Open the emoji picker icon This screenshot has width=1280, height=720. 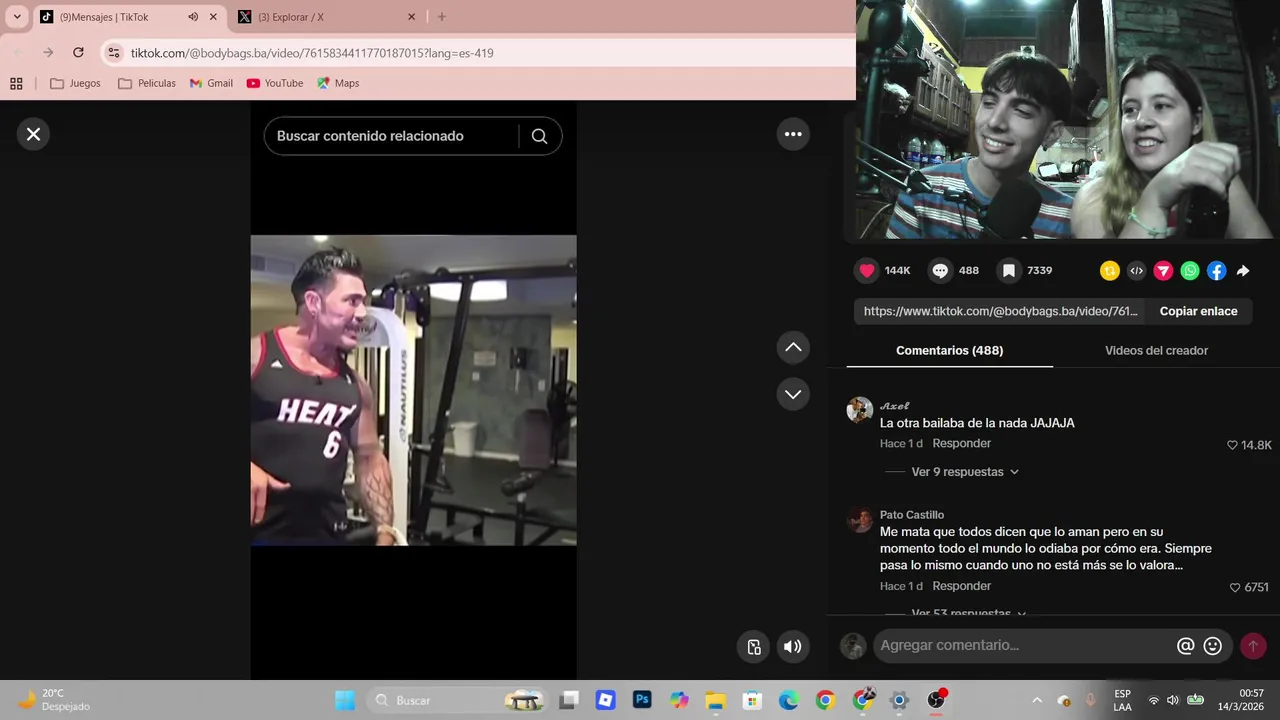click(x=1213, y=646)
